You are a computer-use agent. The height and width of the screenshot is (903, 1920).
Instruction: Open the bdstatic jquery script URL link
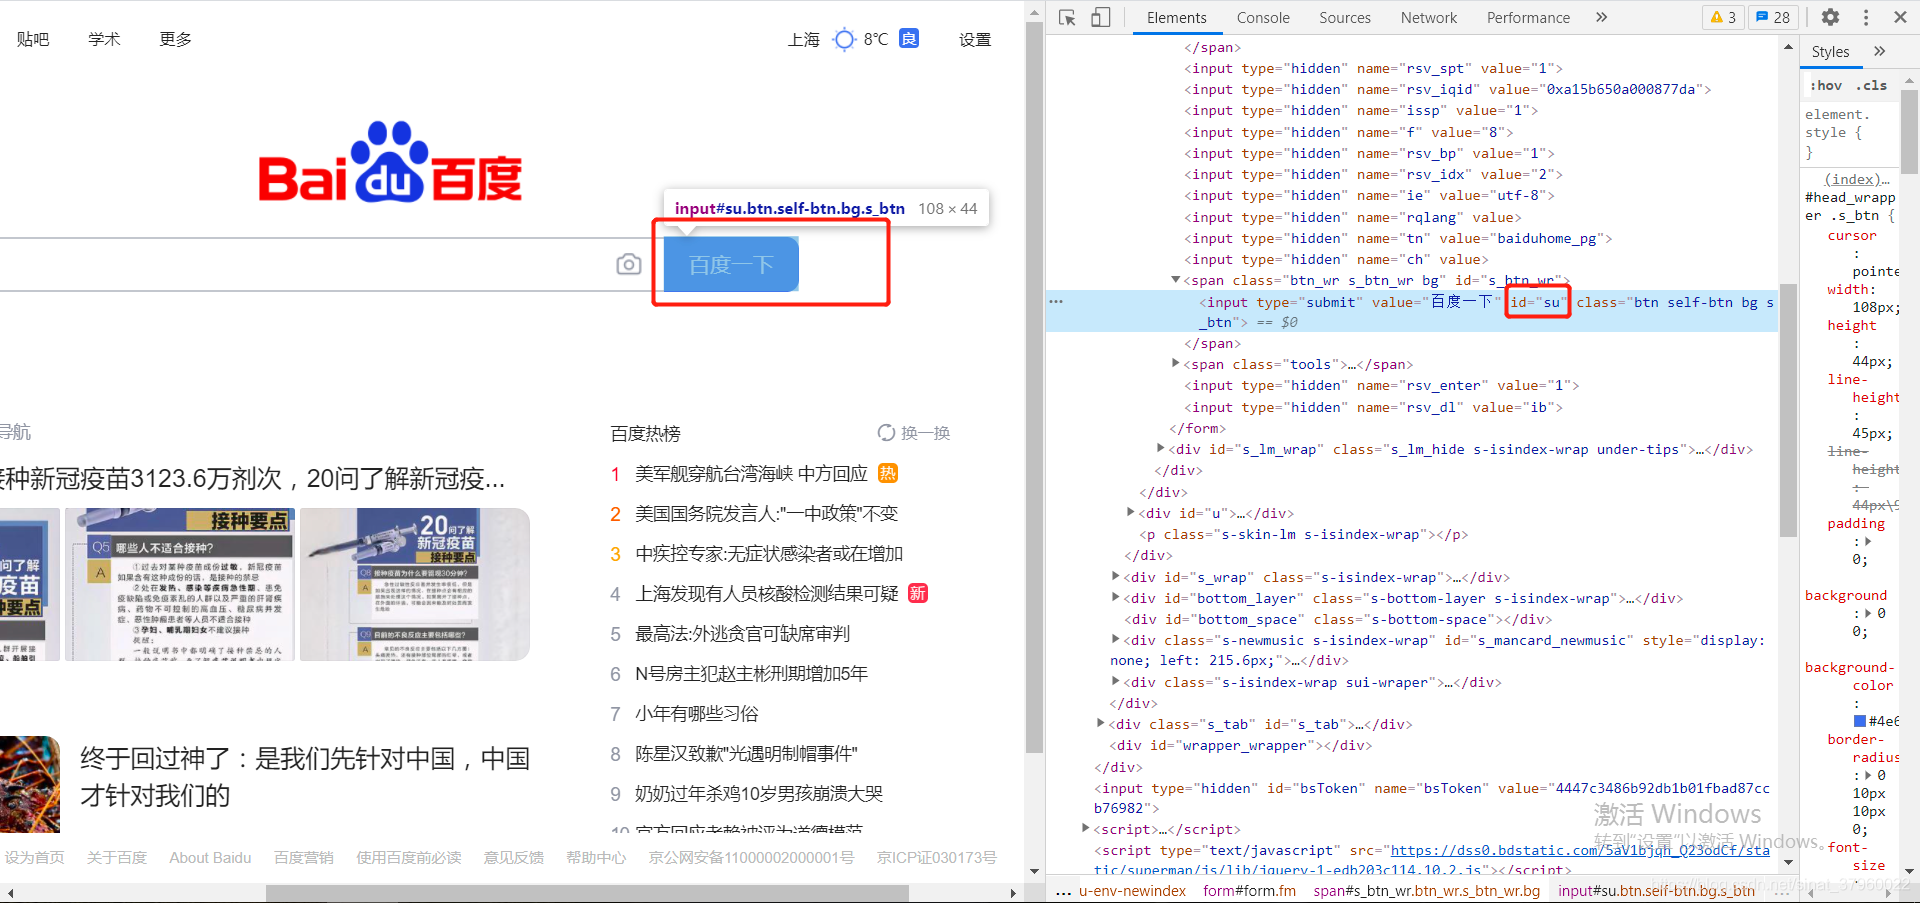coord(1580,850)
